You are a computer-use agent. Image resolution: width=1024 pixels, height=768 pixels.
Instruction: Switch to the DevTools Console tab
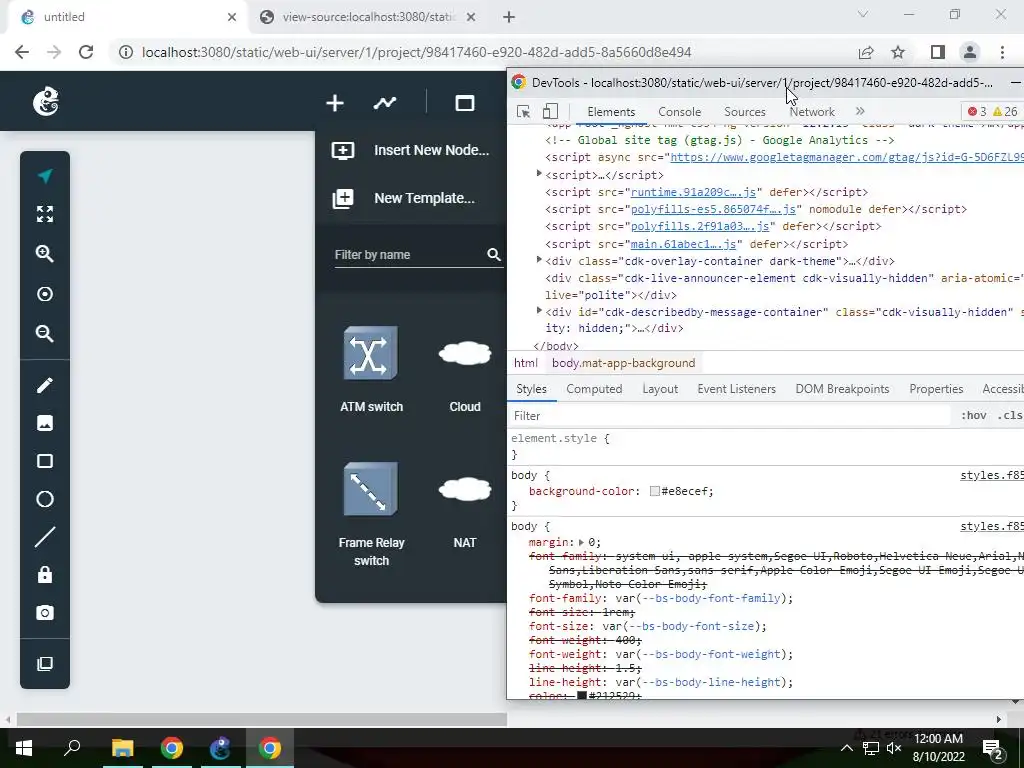(679, 112)
